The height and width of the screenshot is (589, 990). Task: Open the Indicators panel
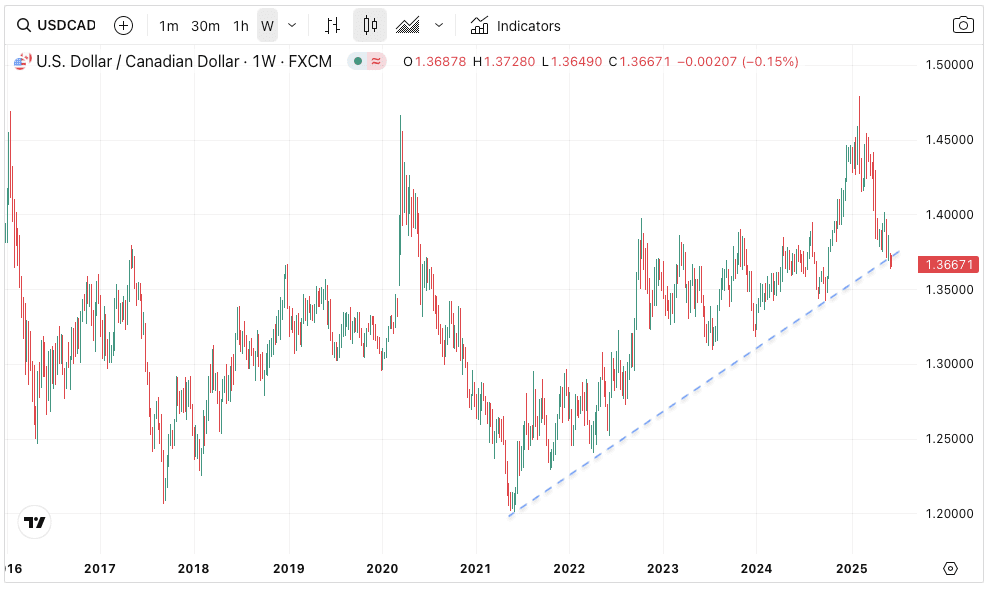click(x=515, y=26)
